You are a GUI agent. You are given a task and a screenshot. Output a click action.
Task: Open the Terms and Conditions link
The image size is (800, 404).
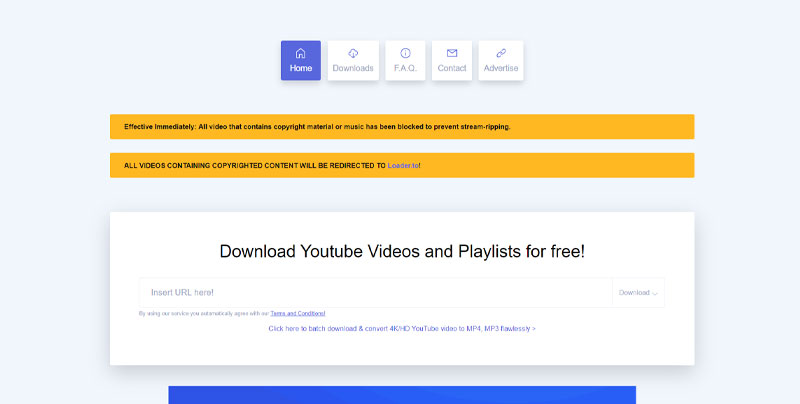[297, 313]
